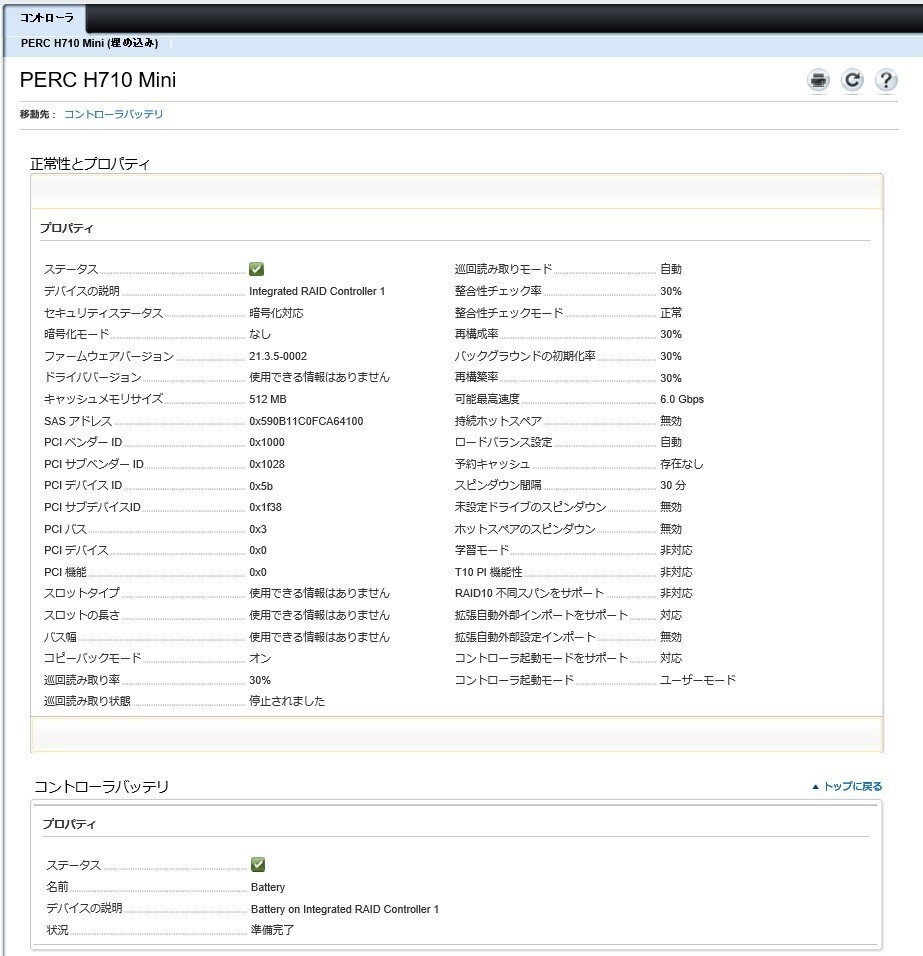Select PCI bus value 0x3
This screenshot has height=956, width=923.
[258, 529]
